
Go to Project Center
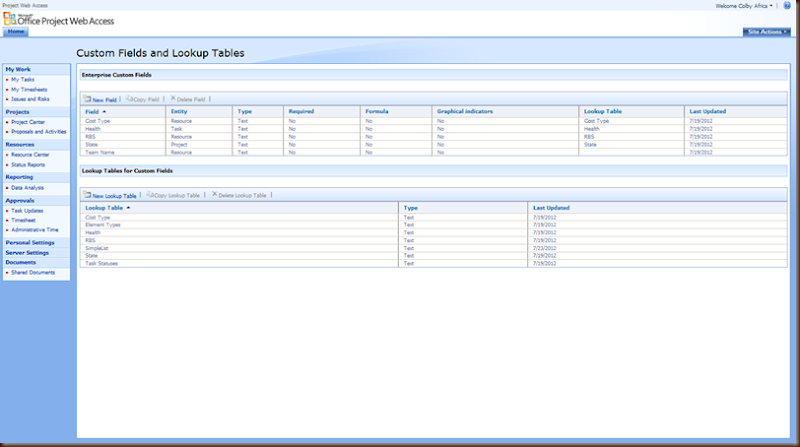[x=28, y=122]
